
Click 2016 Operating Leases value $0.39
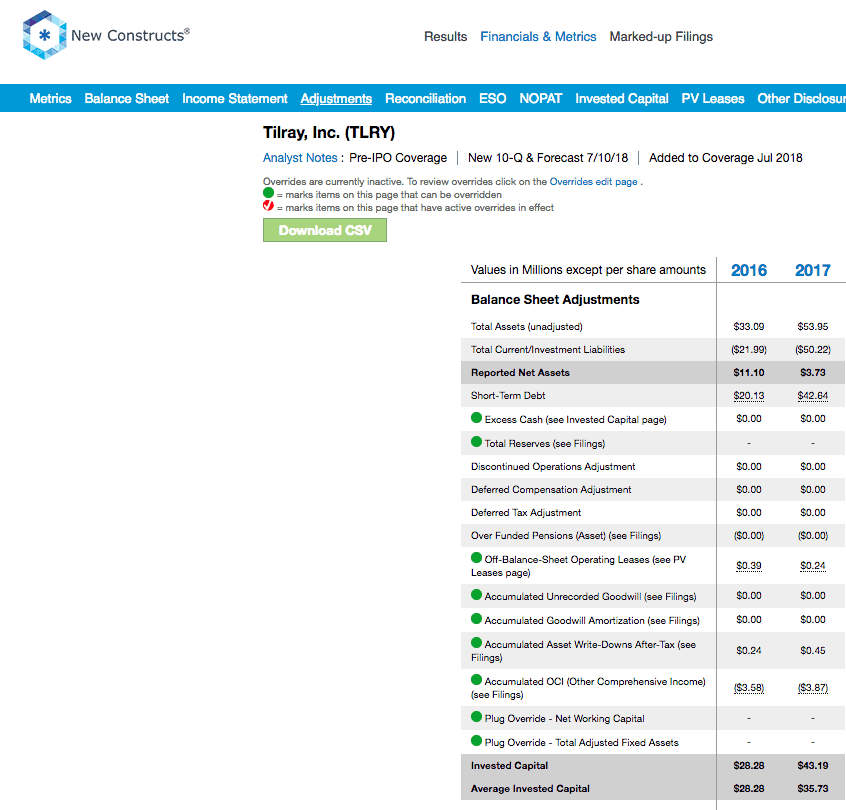(x=749, y=566)
